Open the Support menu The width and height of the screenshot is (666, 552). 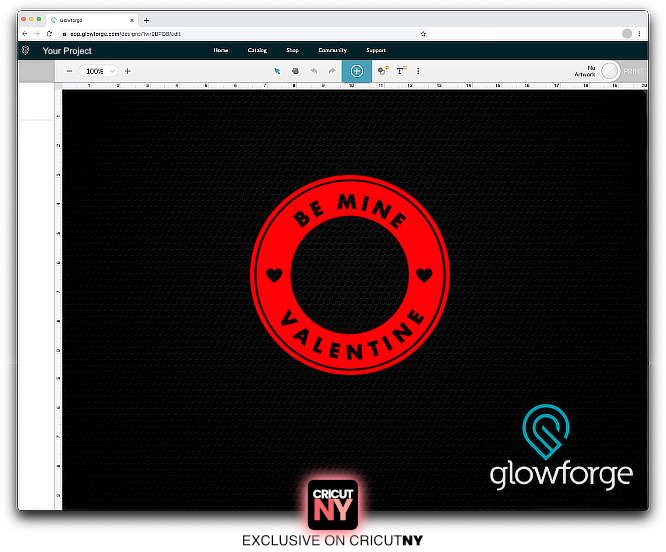pyautogui.click(x=376, y=50)
